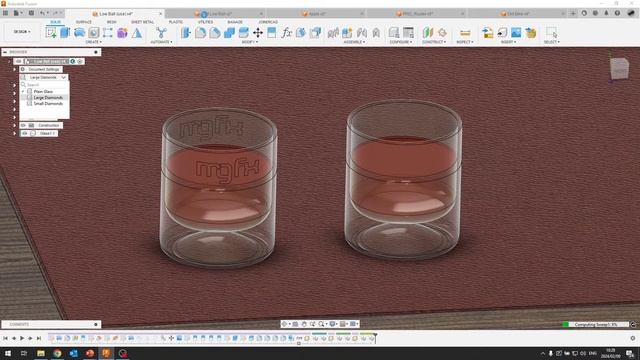Toggle visibility of Construction folder
This screenshot has width=640, height=360.
[23, 125]
